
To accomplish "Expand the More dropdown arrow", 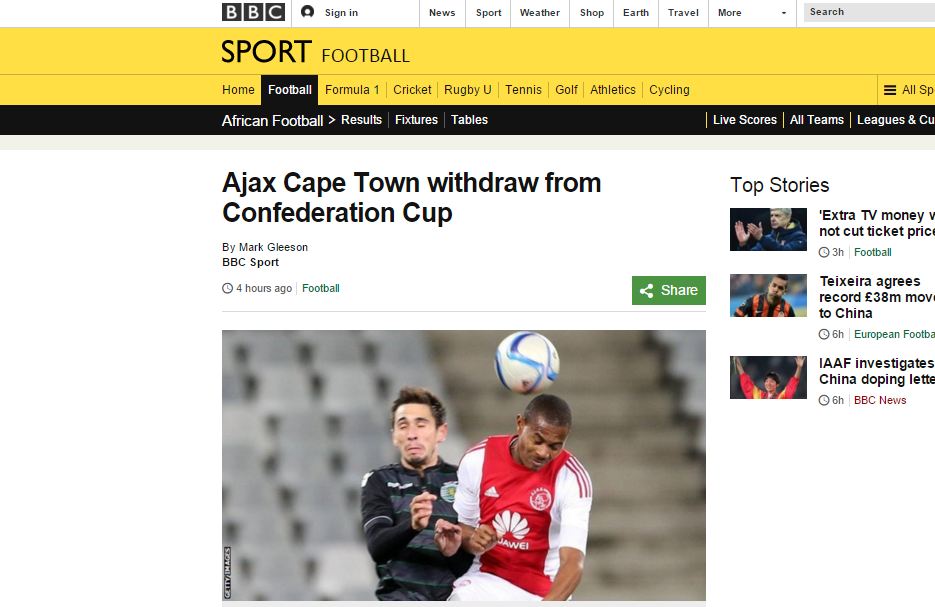I will point(784,13).
